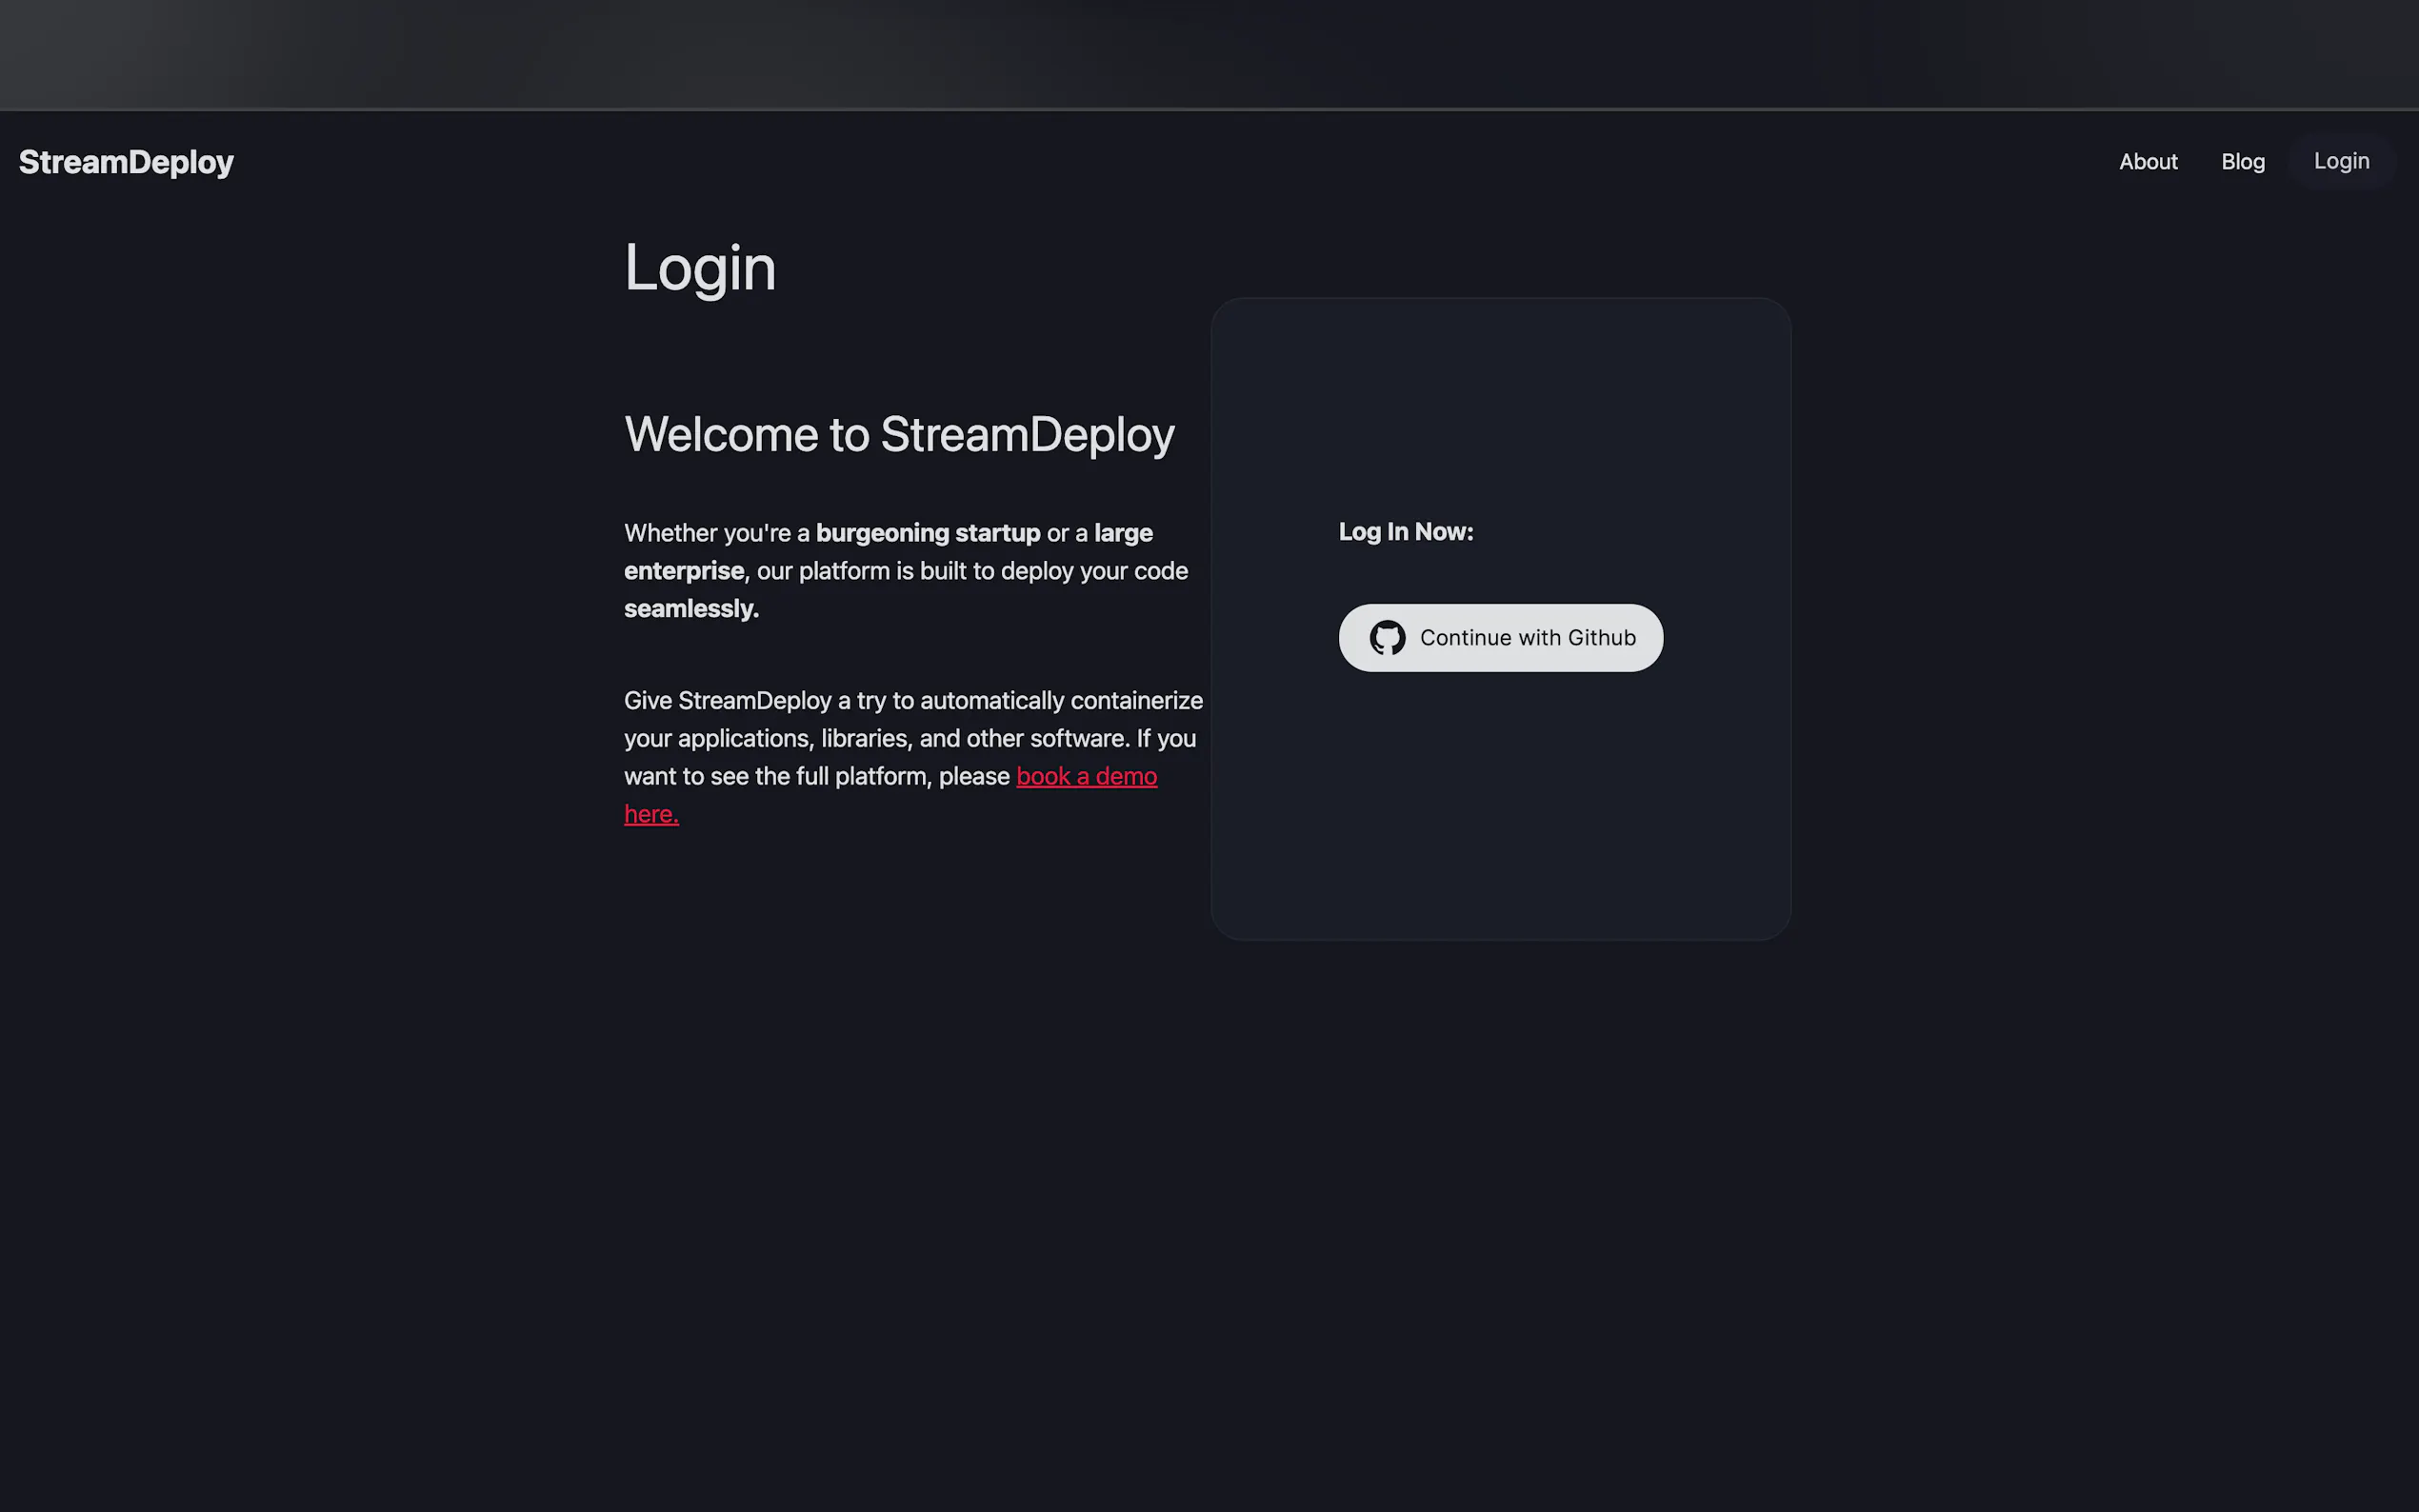2419x1512 pixels.
Task: Click the StreamDeploy logo text
Action: pos(126,162)
